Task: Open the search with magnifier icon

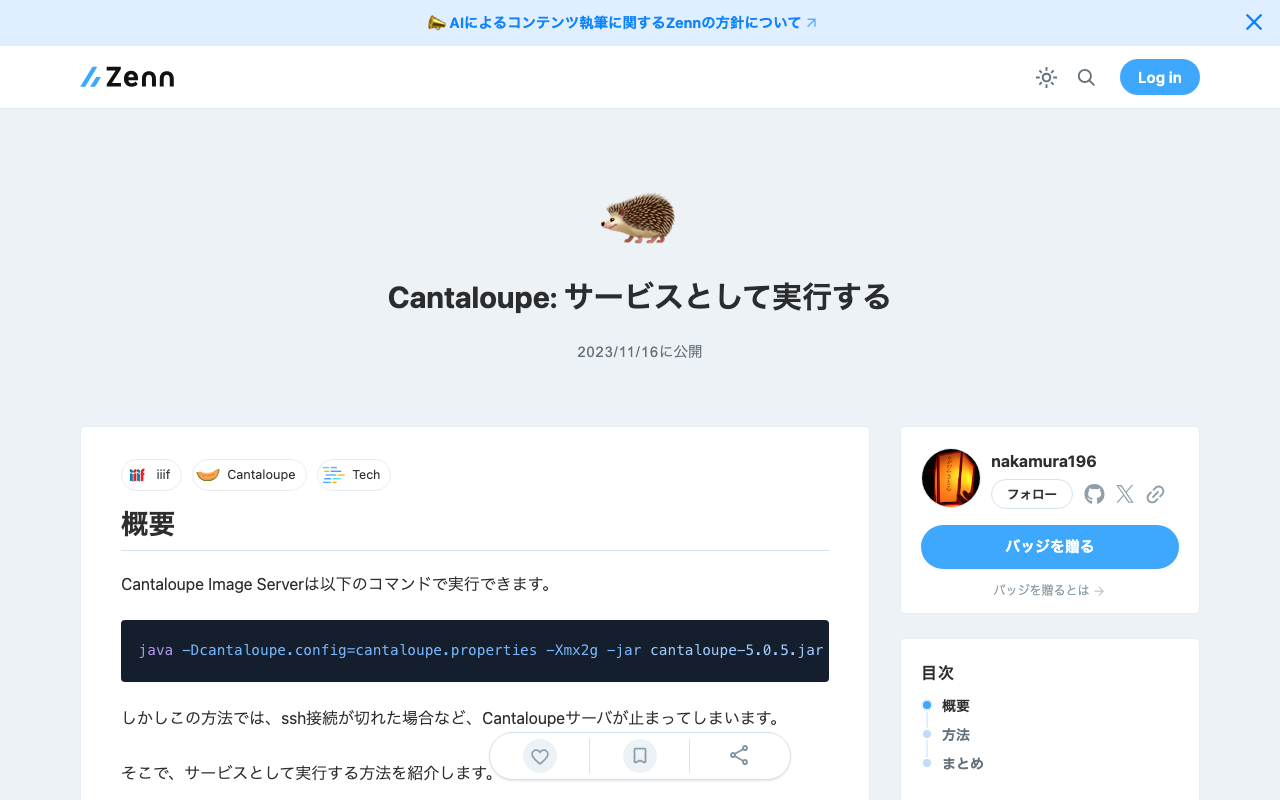Action: point(1086,77)
